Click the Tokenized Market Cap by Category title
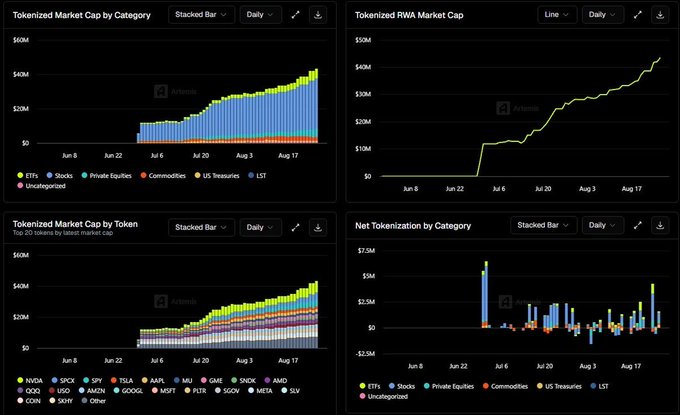 (x=82, y=15)
